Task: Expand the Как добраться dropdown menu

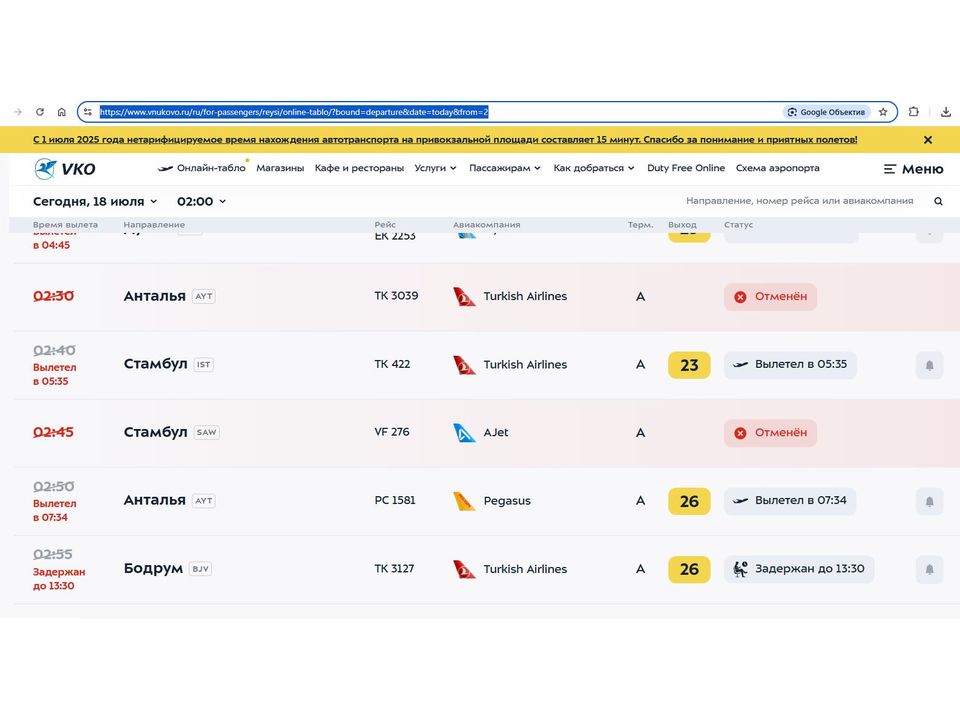Action: click(x=594, y=168)
